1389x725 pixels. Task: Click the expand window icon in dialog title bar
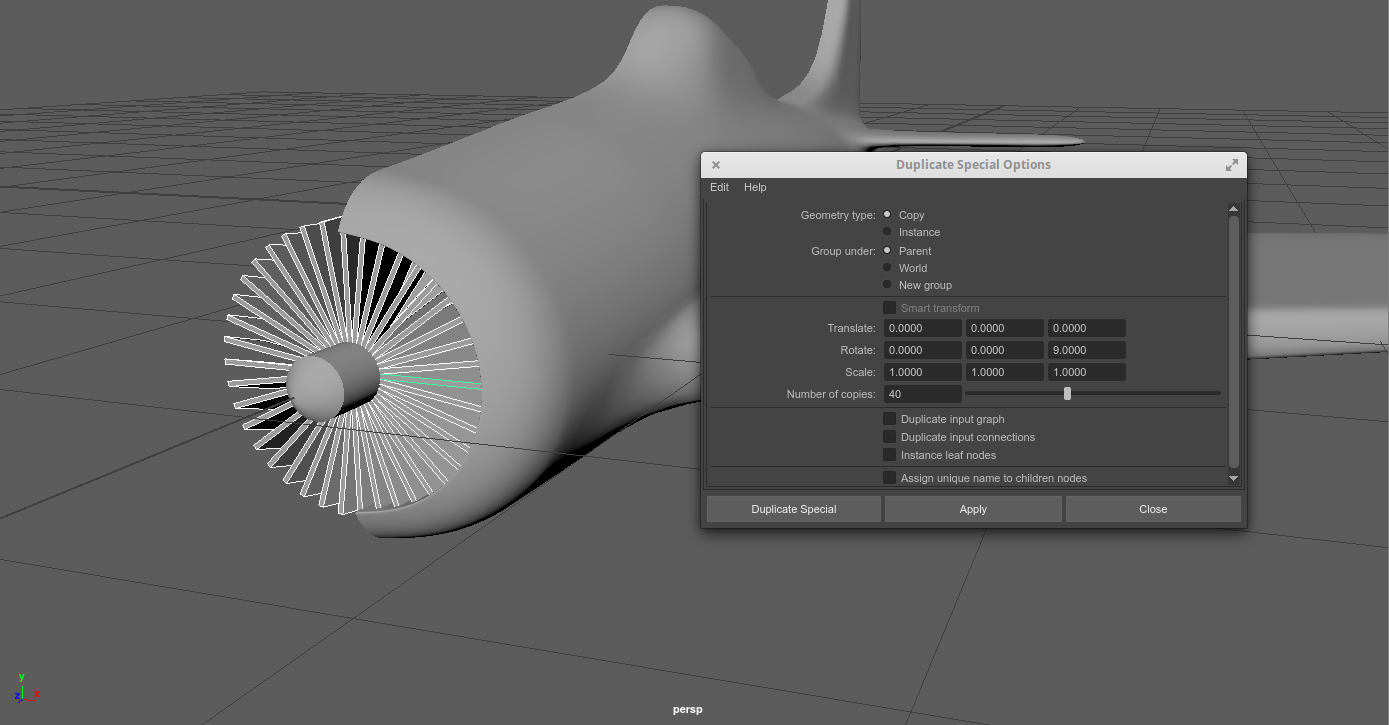click(1232, 165)
